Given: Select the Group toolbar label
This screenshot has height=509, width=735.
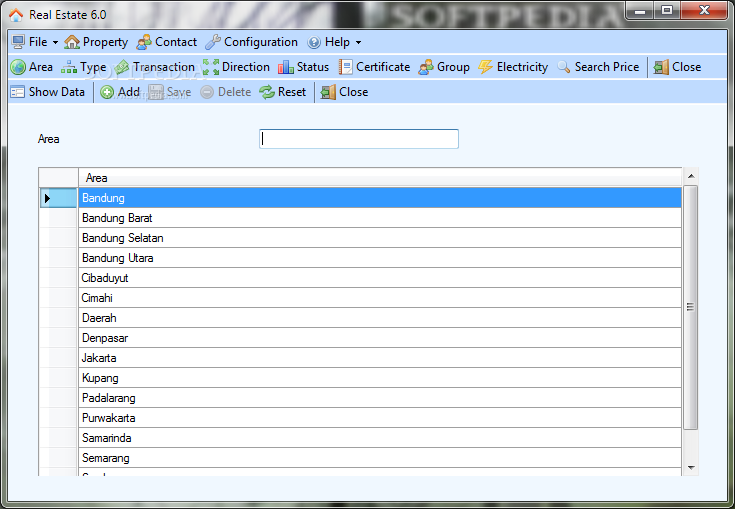Looking at the screenshot, I should click(x=453, y=67).
